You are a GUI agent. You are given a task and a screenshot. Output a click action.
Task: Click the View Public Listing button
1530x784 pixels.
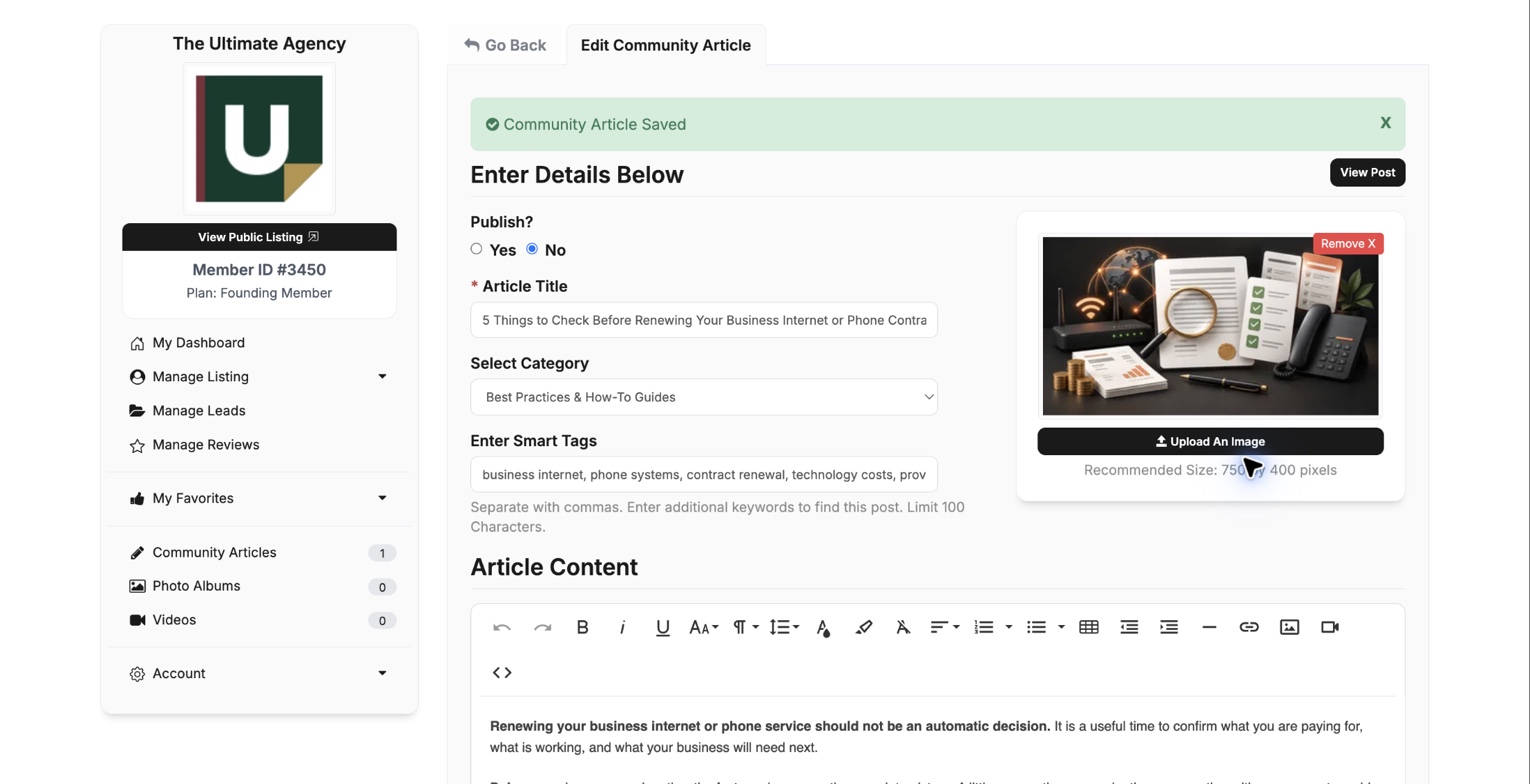259,237
